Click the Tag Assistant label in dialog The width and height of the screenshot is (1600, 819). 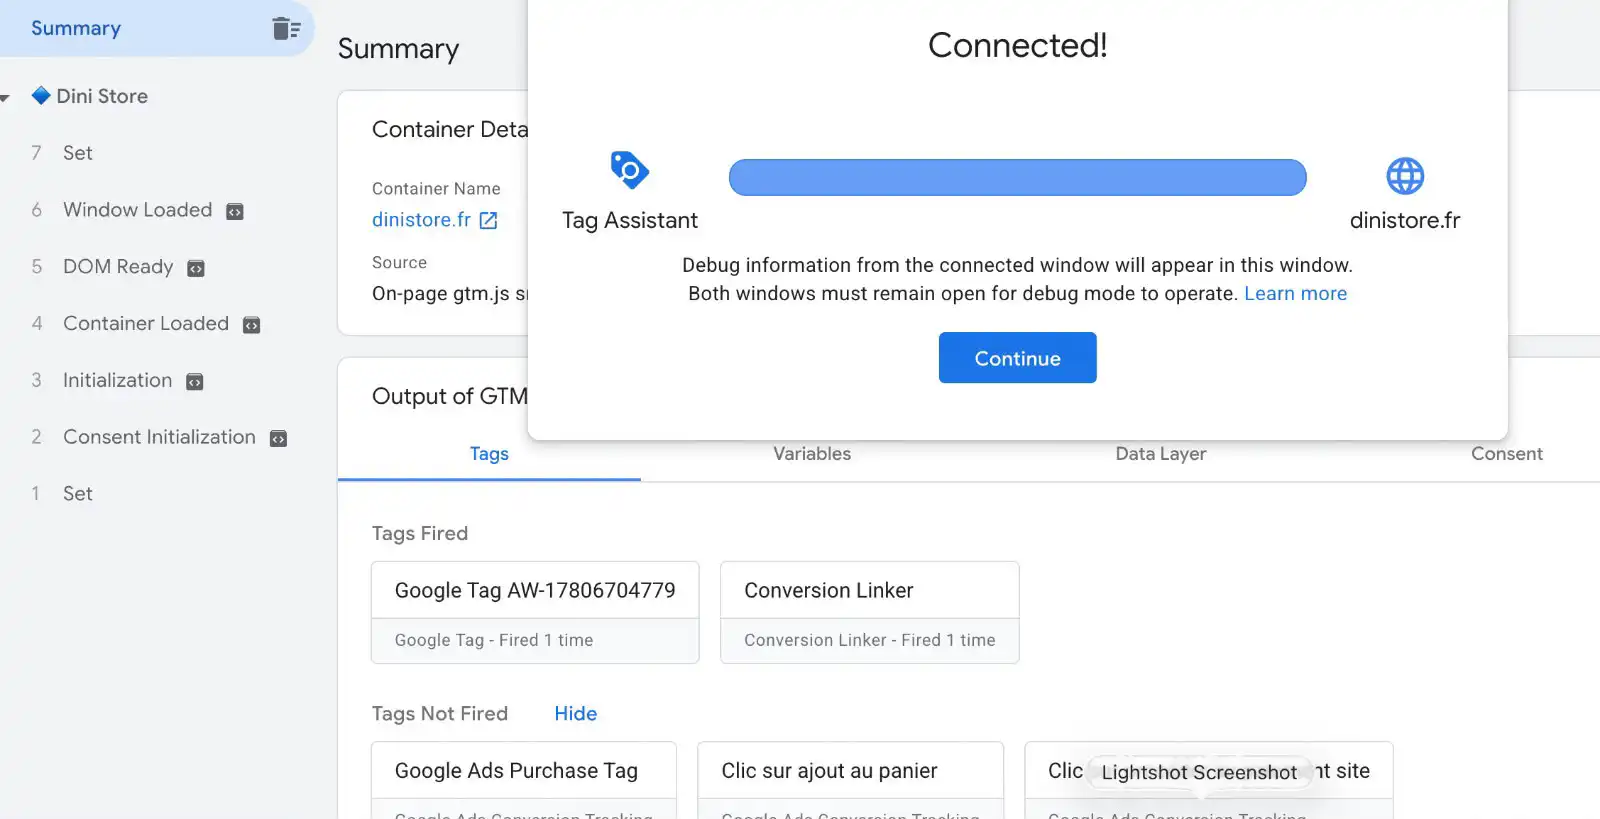[x=630, y=221]
